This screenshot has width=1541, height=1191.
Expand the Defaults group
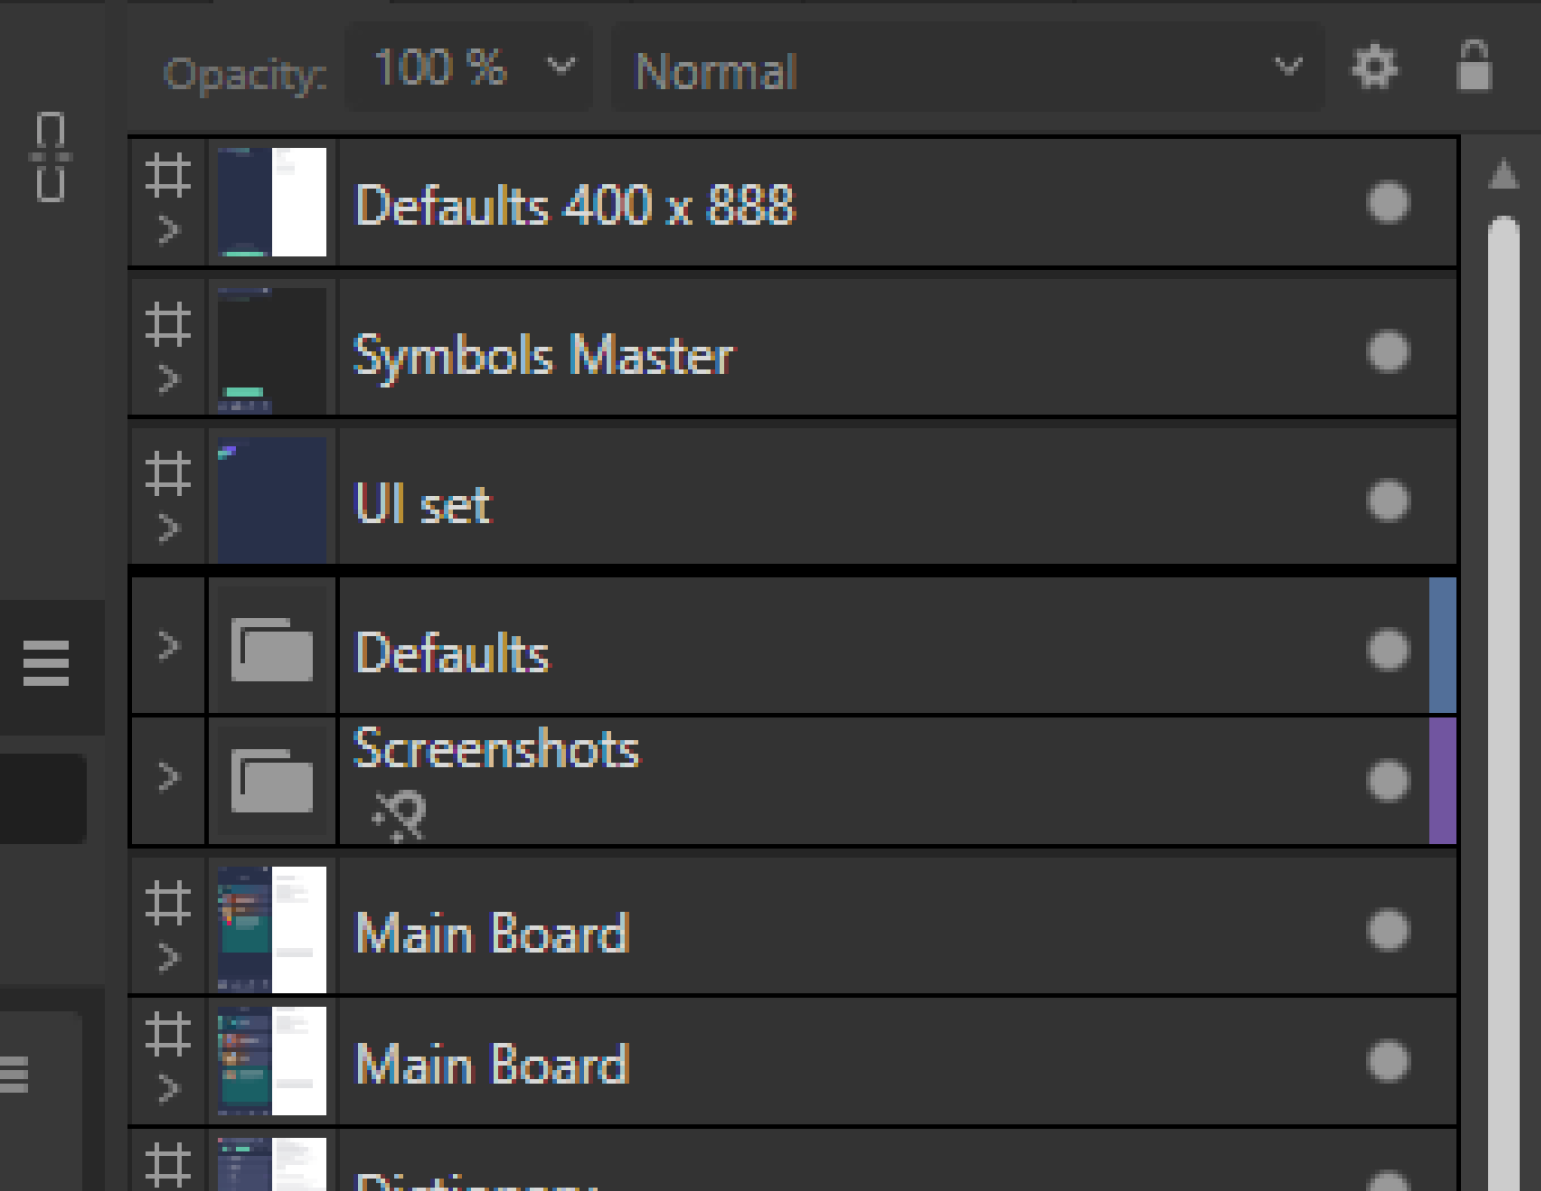pos(169,647)
